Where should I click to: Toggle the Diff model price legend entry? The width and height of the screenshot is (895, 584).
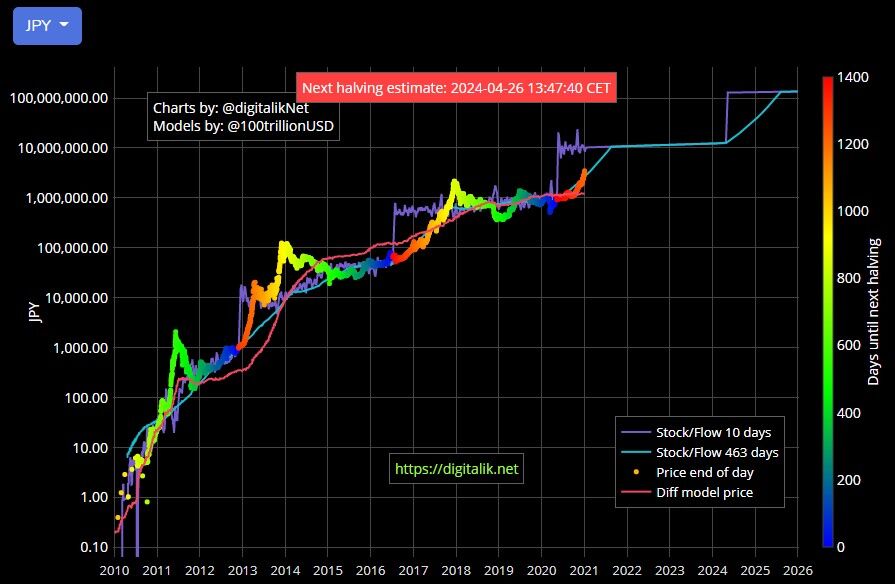(687, 492)
